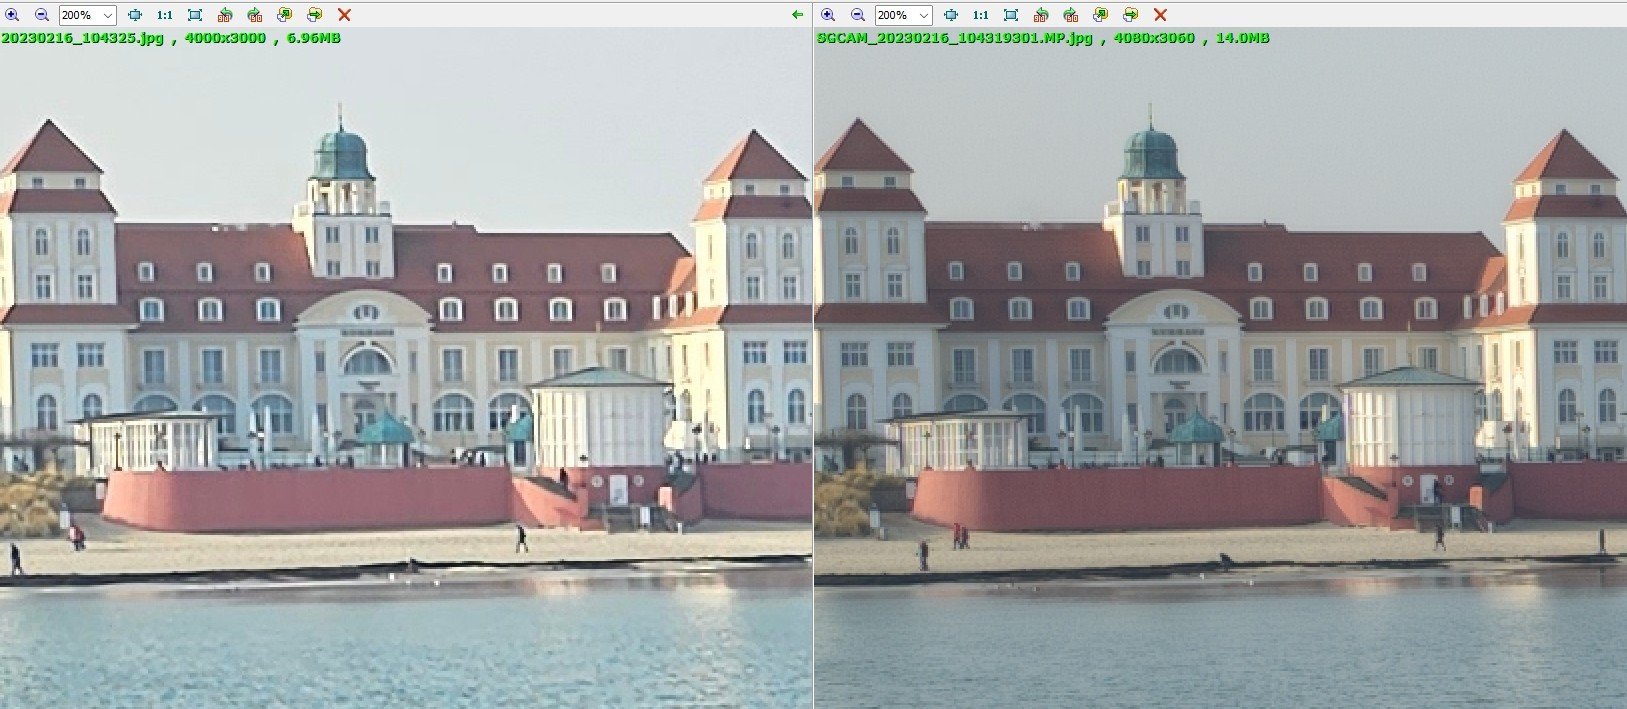This screenshot has width=1627, height=709.
Task: Fit left image to window
Action: [x=135, y=15]
